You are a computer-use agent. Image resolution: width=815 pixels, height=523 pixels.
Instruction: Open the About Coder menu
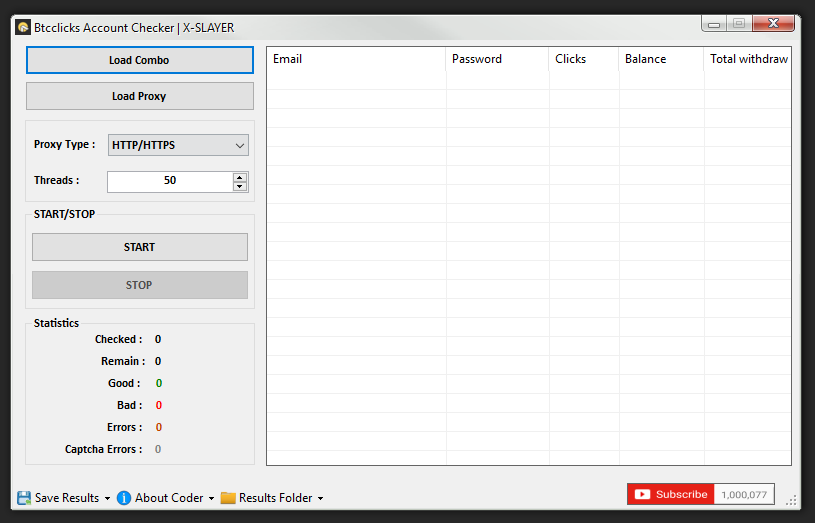[x=169, y=498]
